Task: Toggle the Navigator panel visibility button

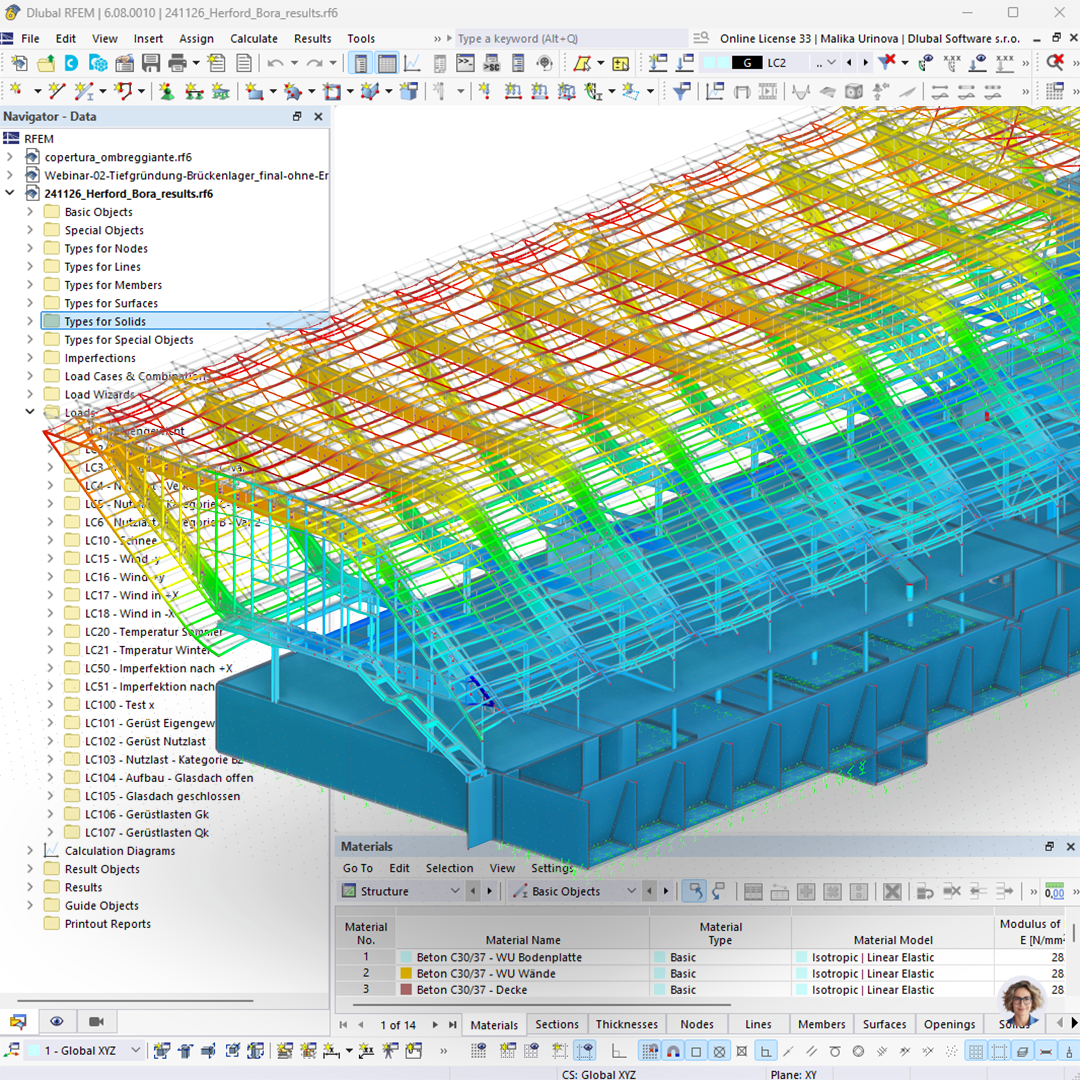Action: tap(360, 63)
